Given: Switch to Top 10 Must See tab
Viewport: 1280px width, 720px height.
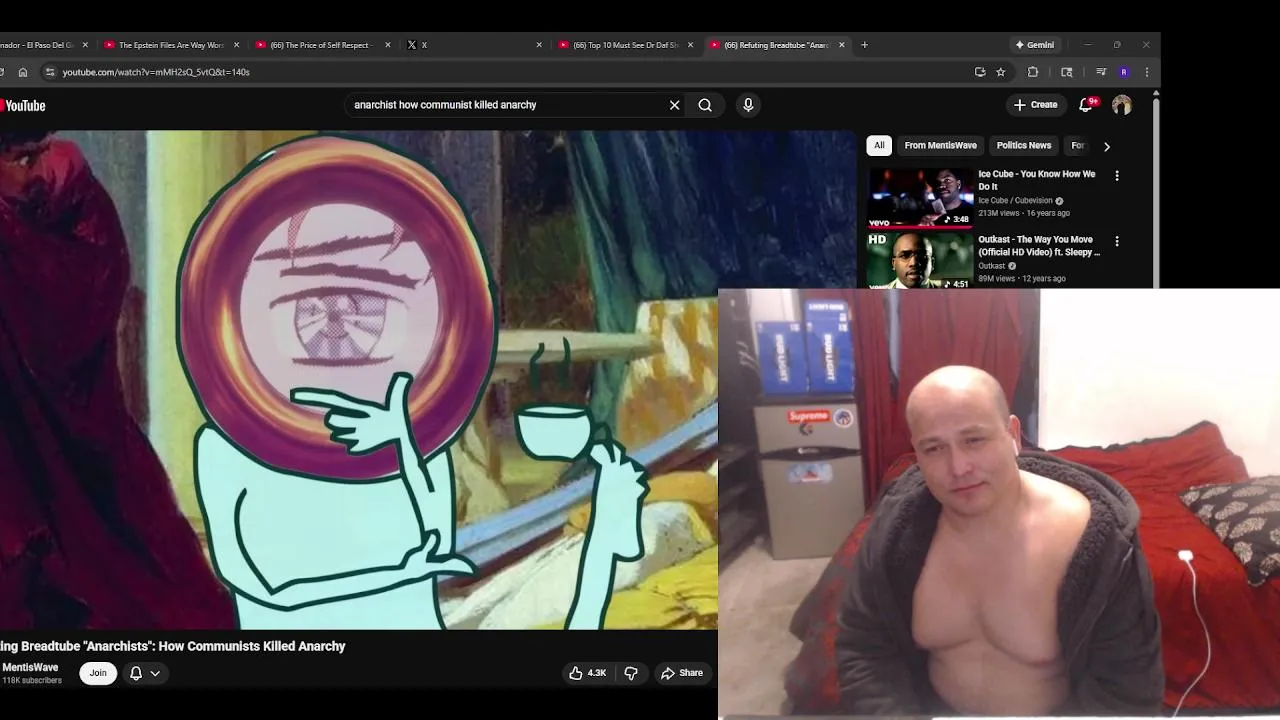Looking at the screenshot, I should pos(624,45).
